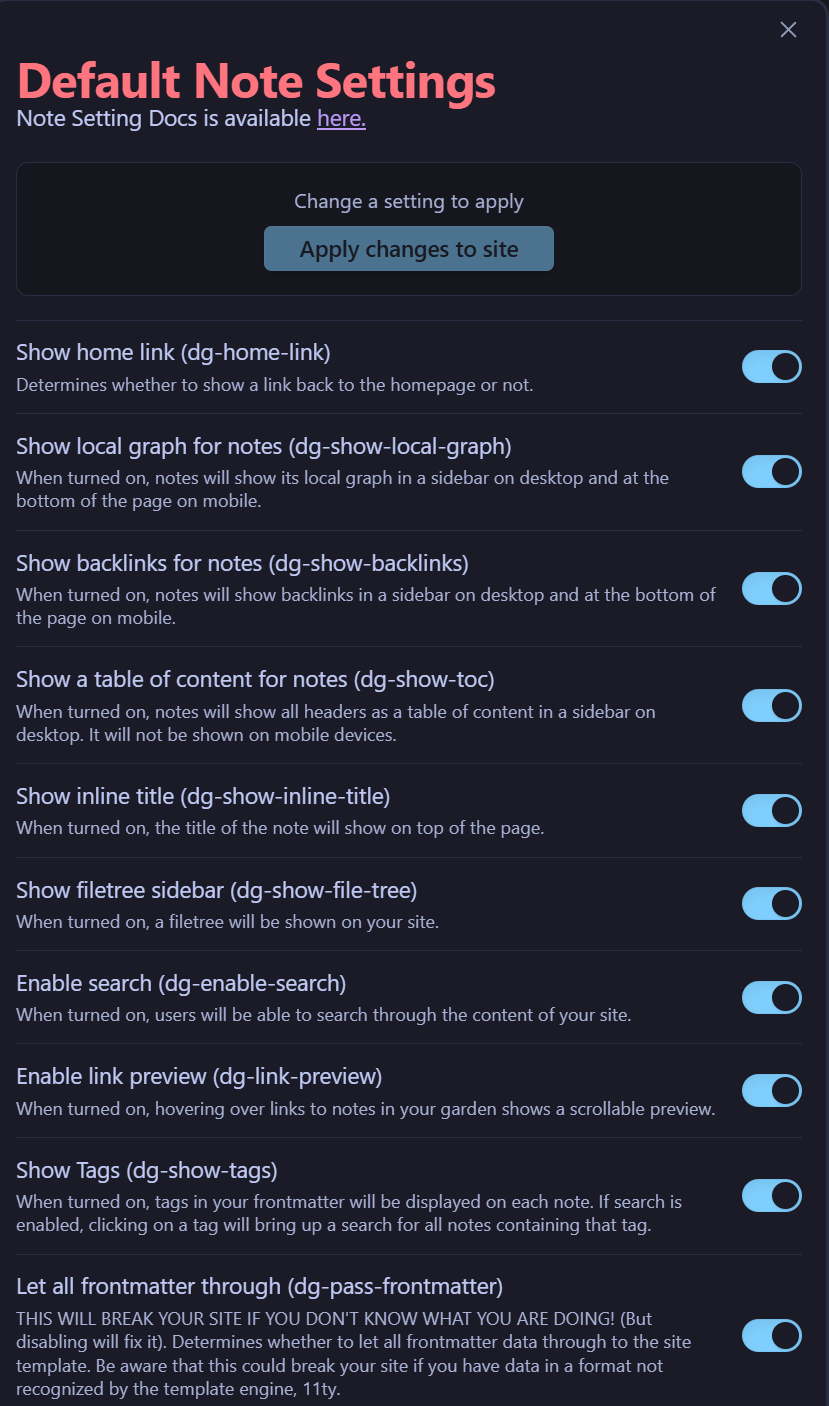Click the 'Show inline title (dg-show-inline-title)' label
This screenshot has width=829, height=1406.
click(203, 797)
